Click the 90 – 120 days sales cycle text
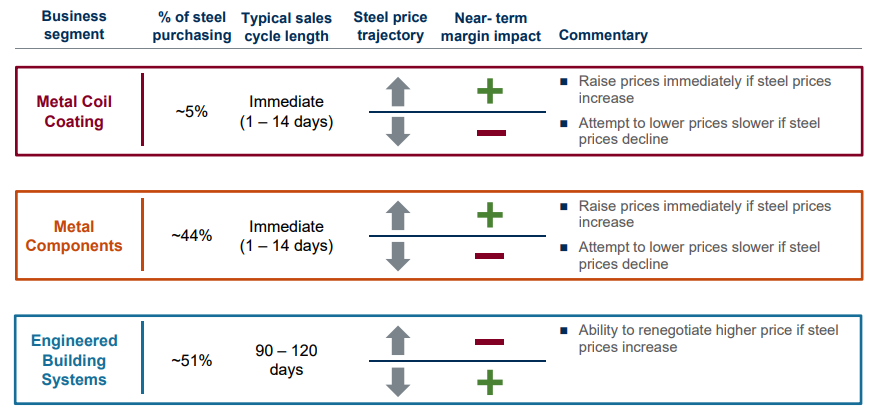The image size is (878, 418). pos(286,360)
